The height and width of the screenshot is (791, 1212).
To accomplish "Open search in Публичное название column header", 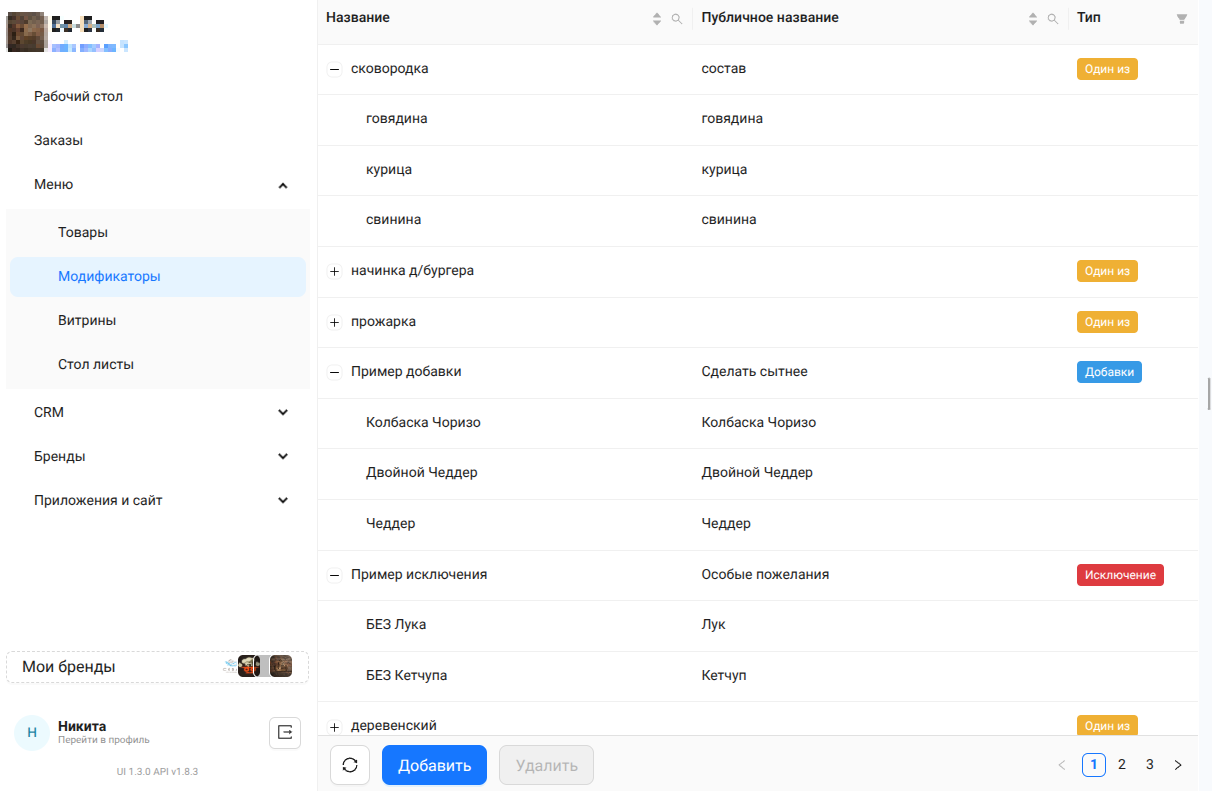I will pos(1052,19).
